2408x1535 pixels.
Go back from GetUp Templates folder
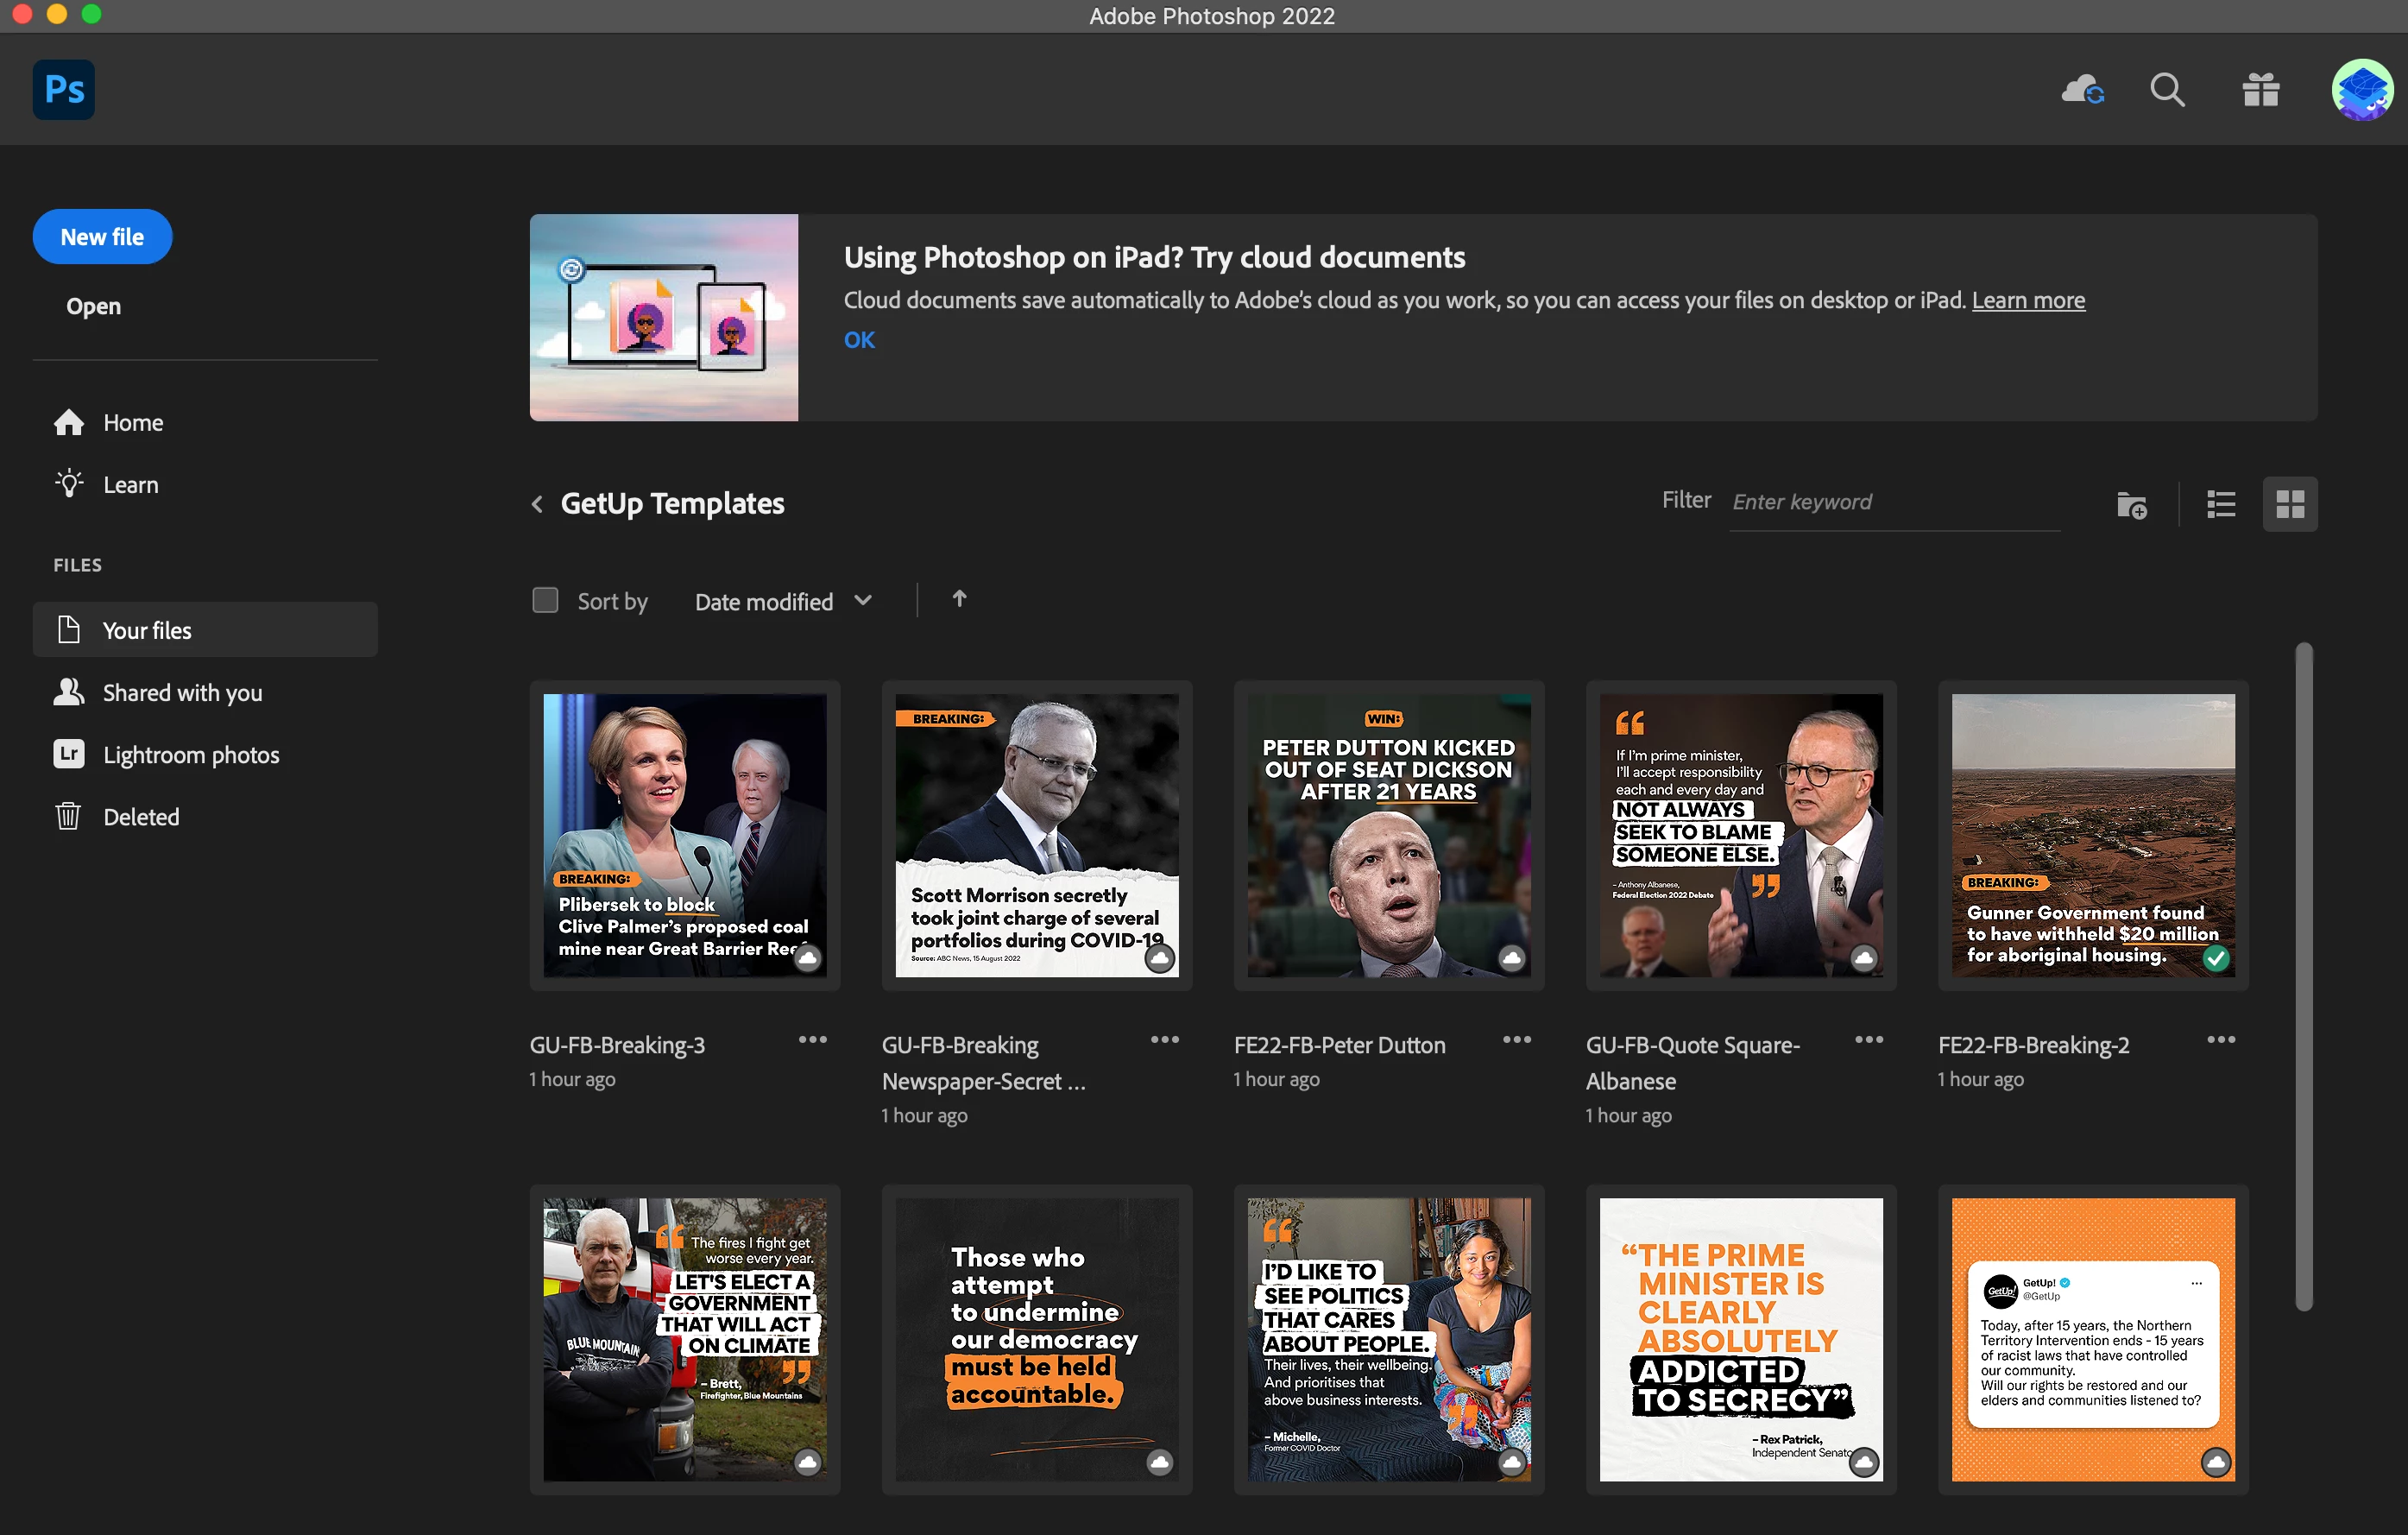click(537, 504)
